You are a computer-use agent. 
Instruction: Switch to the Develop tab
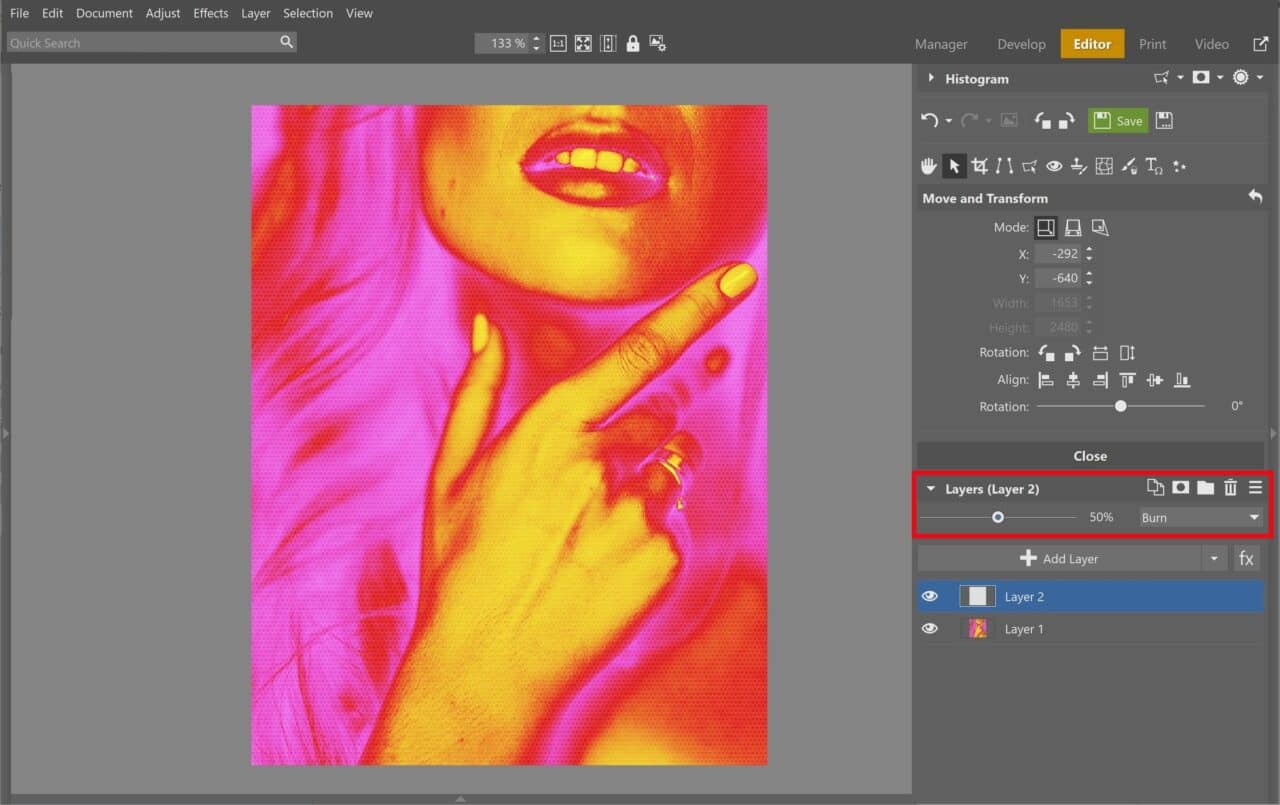1021,44
